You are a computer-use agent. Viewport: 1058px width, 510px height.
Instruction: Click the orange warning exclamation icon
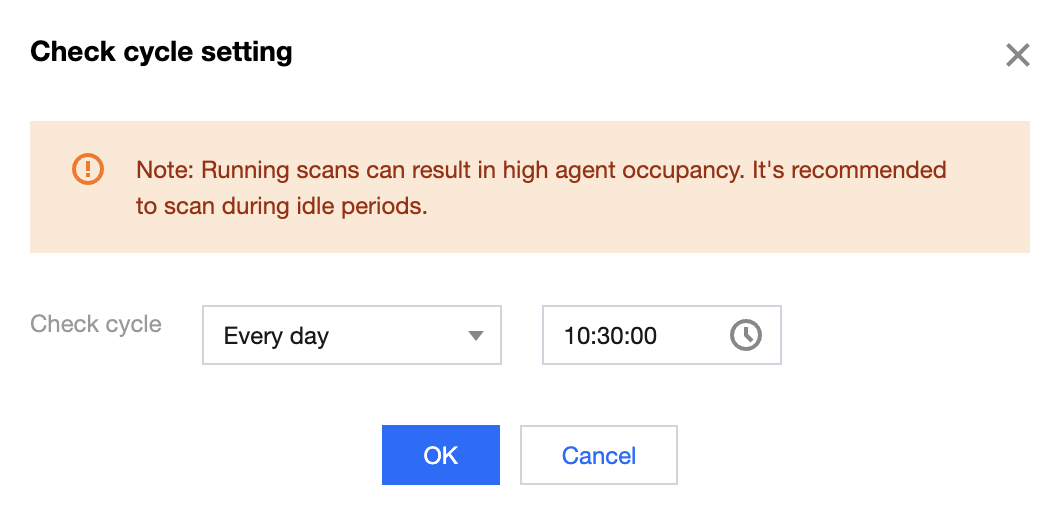88,169
